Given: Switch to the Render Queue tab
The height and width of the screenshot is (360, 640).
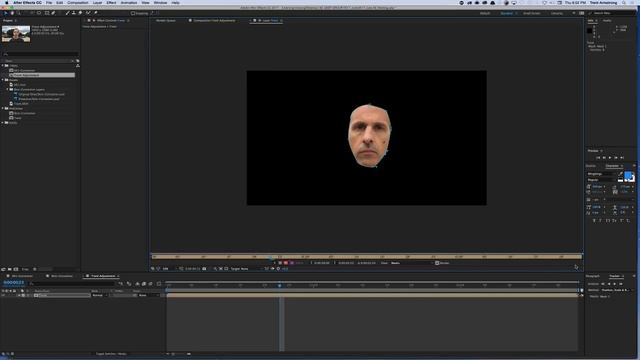Looking at the screenshot, I should [x=166, y=20].
